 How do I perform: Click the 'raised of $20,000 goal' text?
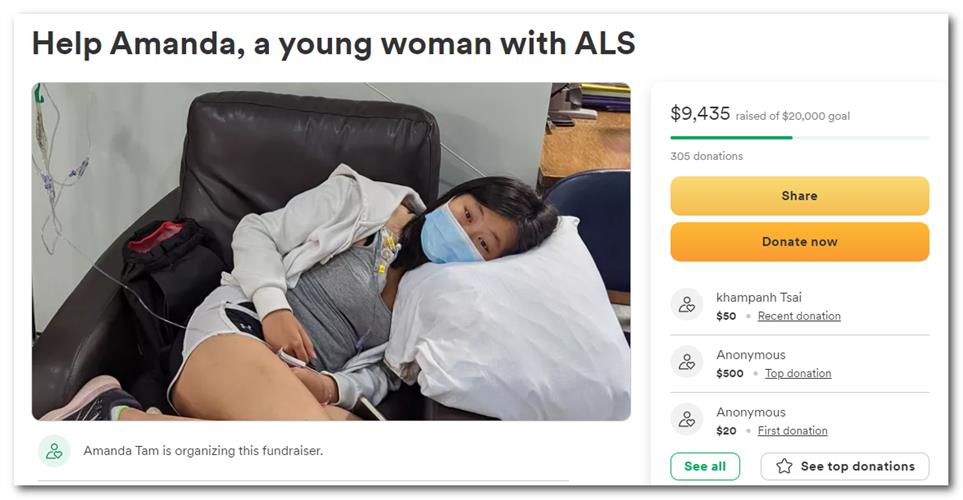click(793, 116)
